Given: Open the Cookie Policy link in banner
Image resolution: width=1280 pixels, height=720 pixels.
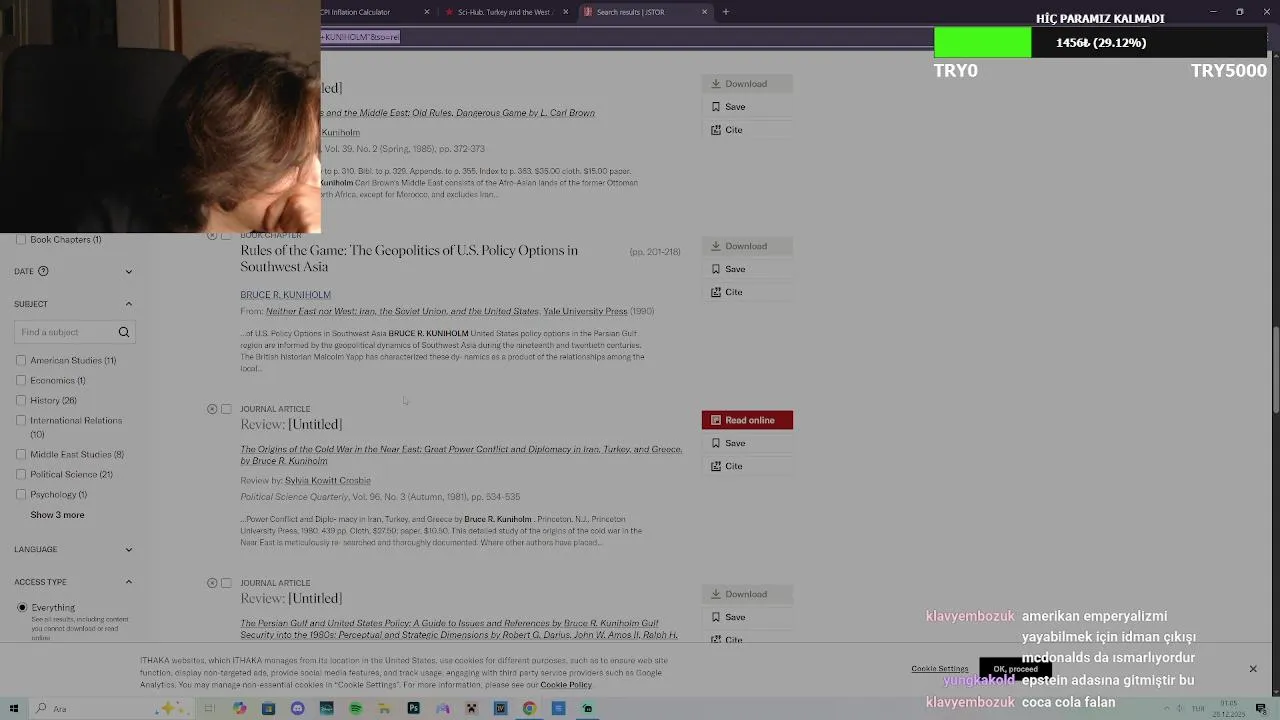Looking at the screenshot, I should pyautogui.click(x=566, y=685).
